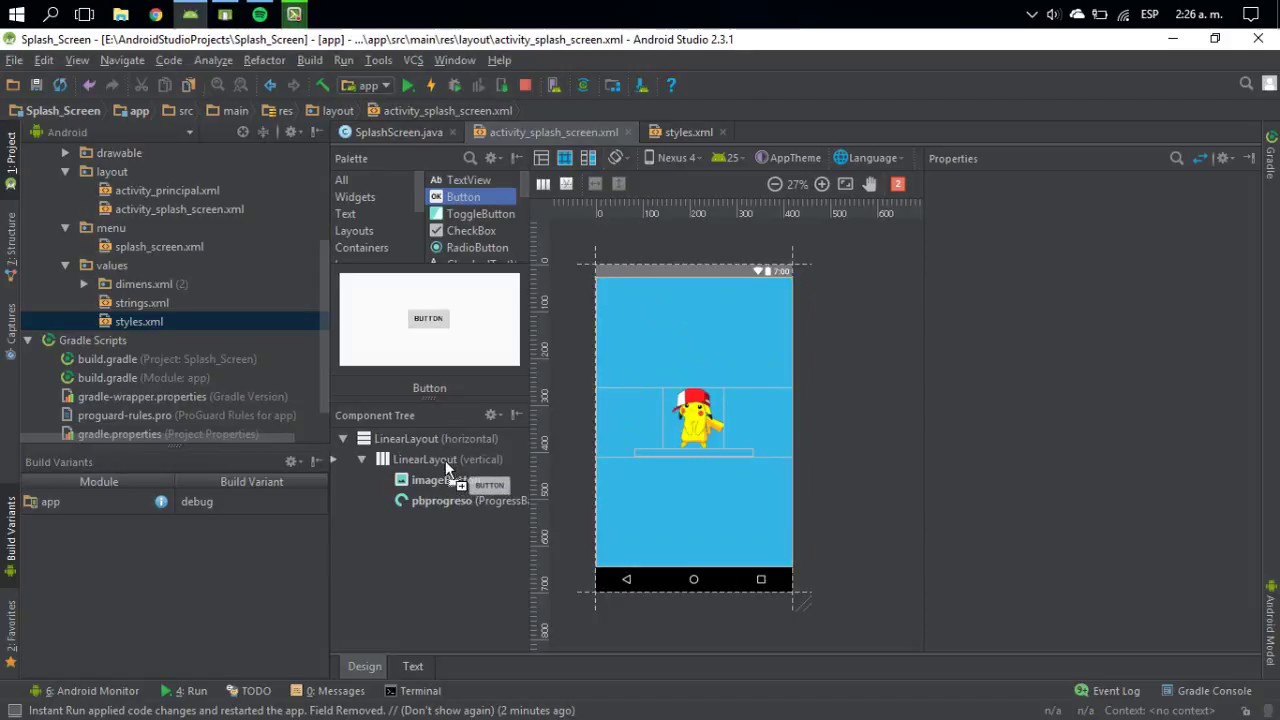This screenshot has width=1280, height=720.
Task: Open the Windows Start menu
Action: coord(16,14)
